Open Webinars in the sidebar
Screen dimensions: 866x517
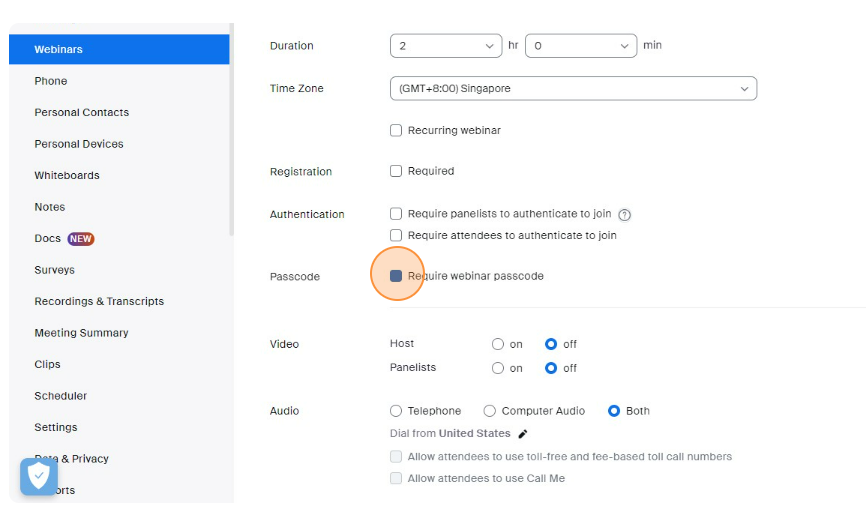click(x=119, y=49)
